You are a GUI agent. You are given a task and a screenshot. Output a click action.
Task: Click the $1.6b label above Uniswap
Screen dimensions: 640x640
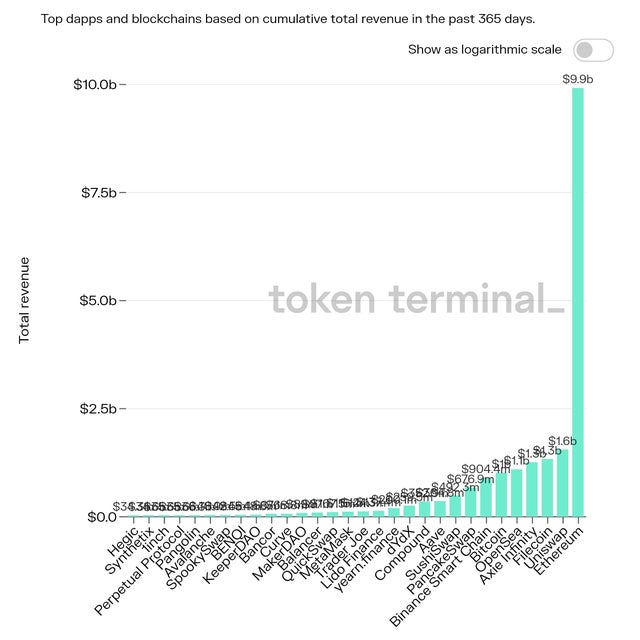tap(562, 441)
